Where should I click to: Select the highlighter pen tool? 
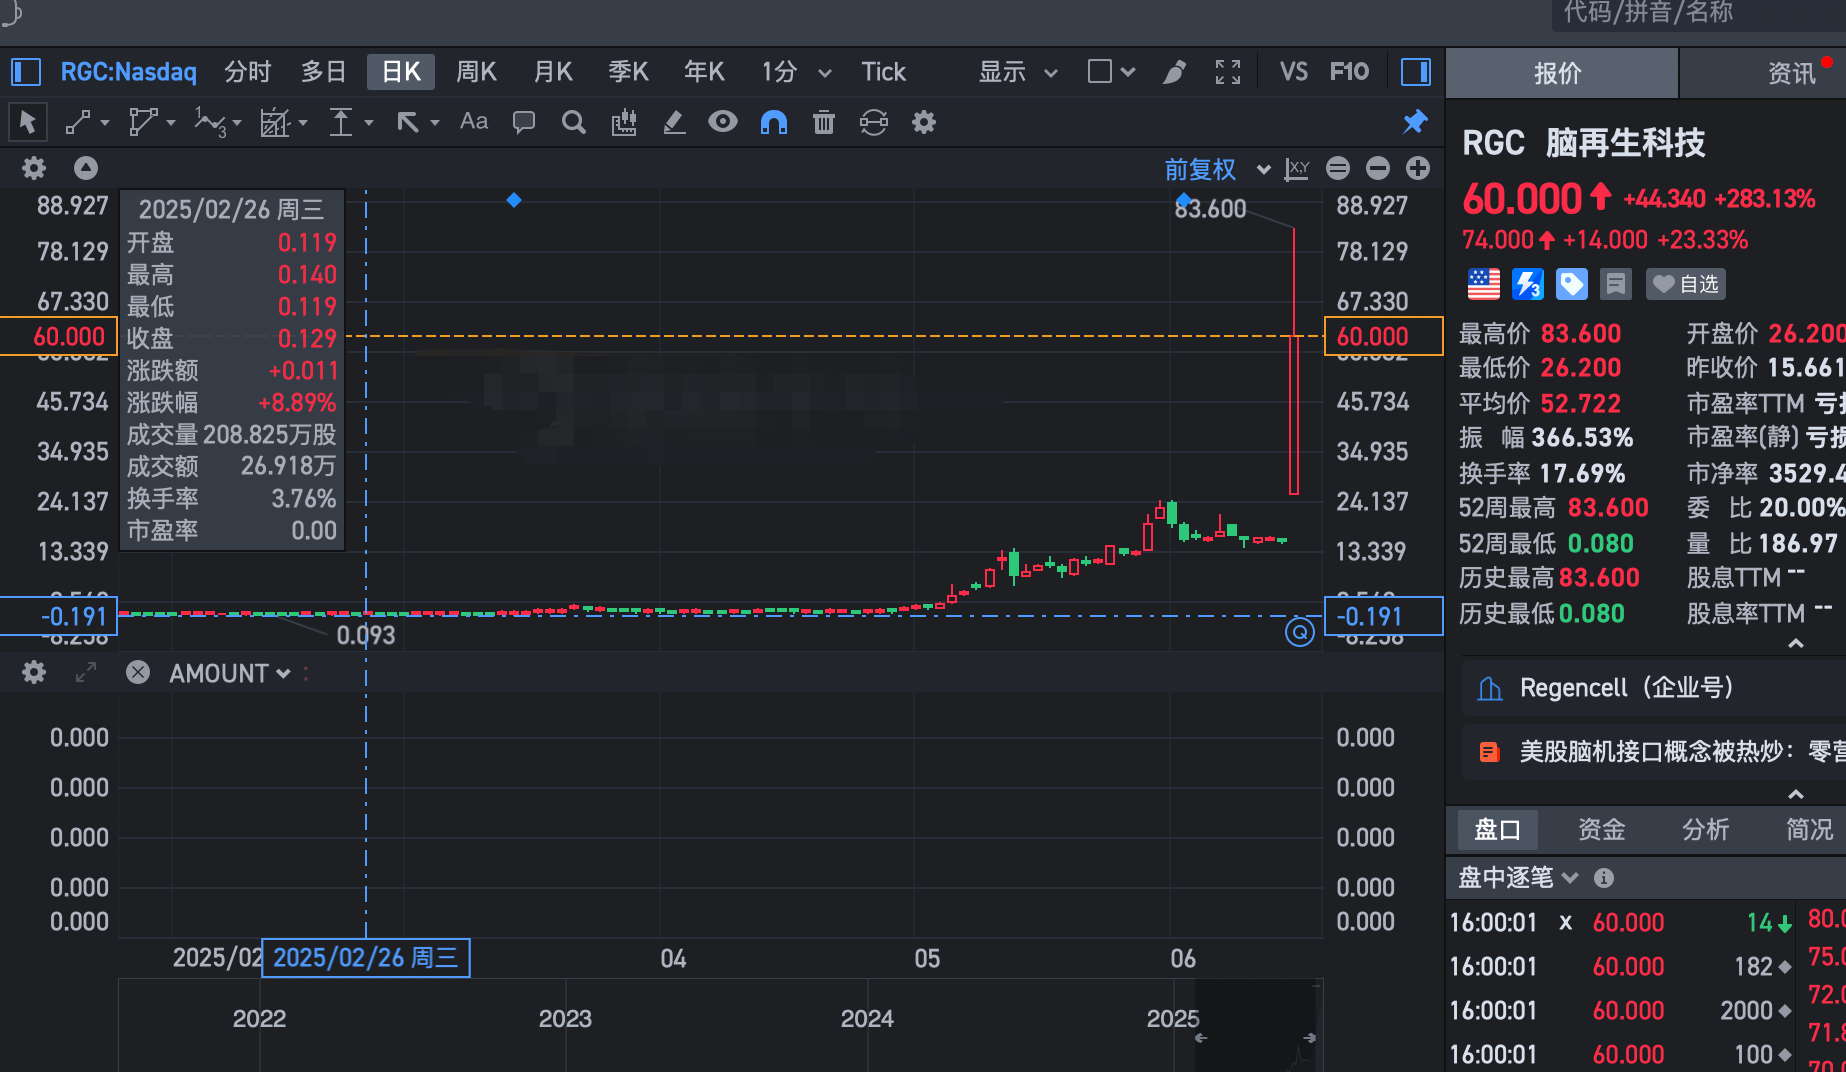[674, 122]
